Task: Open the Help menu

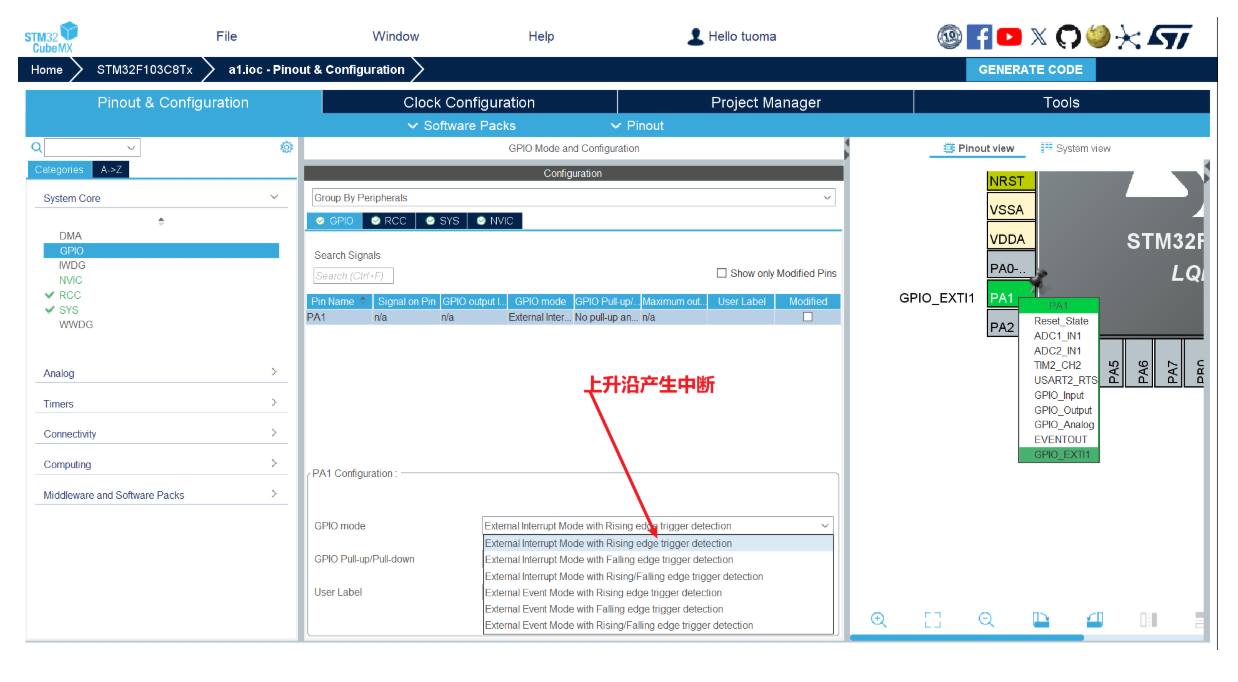Action: [541, 36]
